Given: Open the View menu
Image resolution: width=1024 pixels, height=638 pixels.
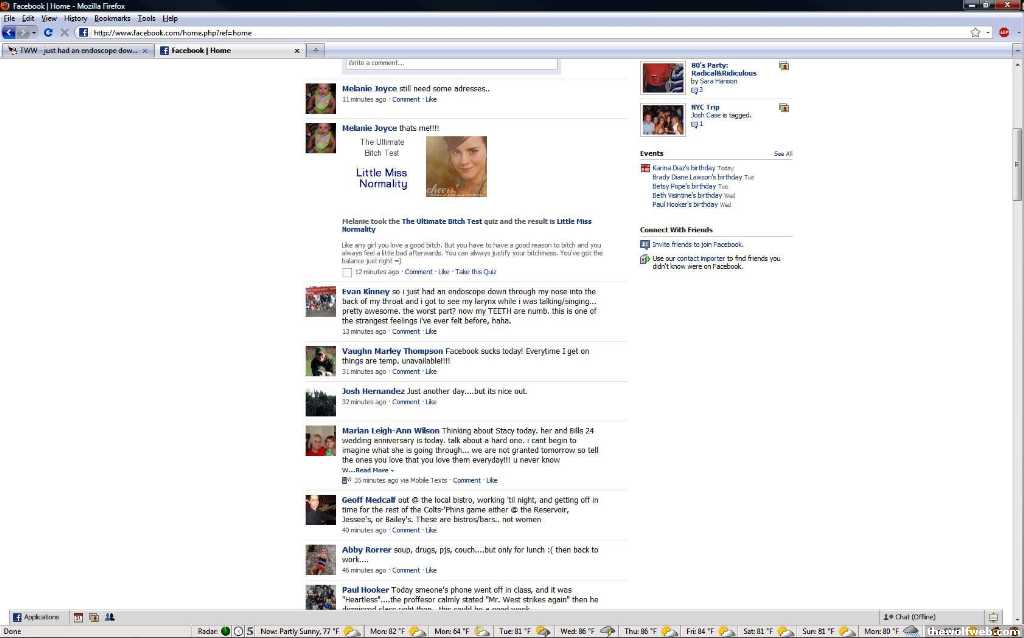Looking at the screenshot, I should pos(49,19).
